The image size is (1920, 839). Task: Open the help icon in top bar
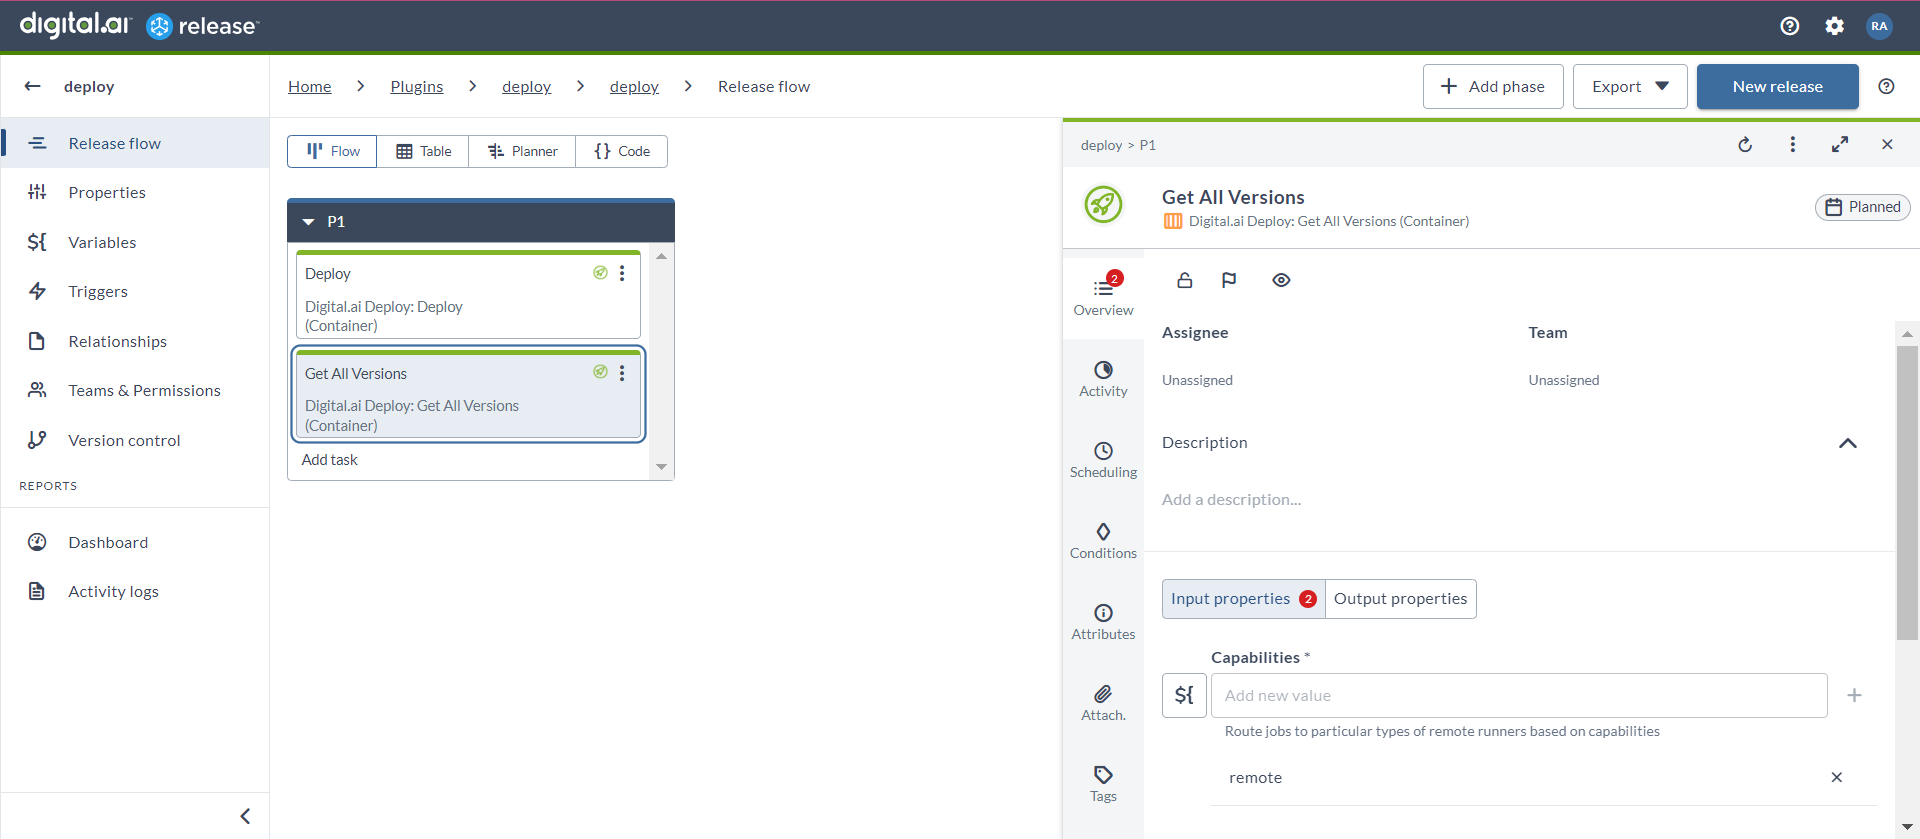coord(1790,26)
